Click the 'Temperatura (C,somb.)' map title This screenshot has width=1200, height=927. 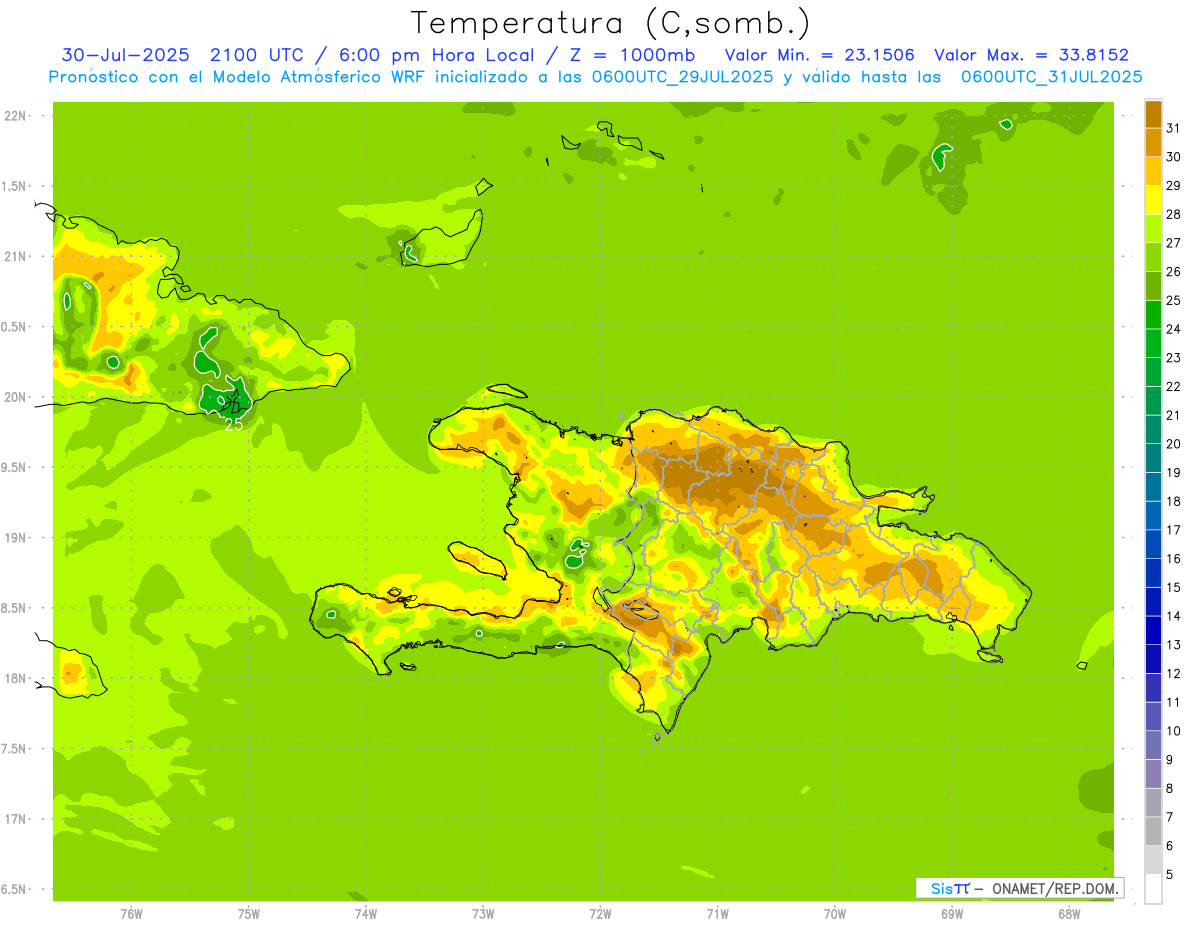tap(611, 23)
